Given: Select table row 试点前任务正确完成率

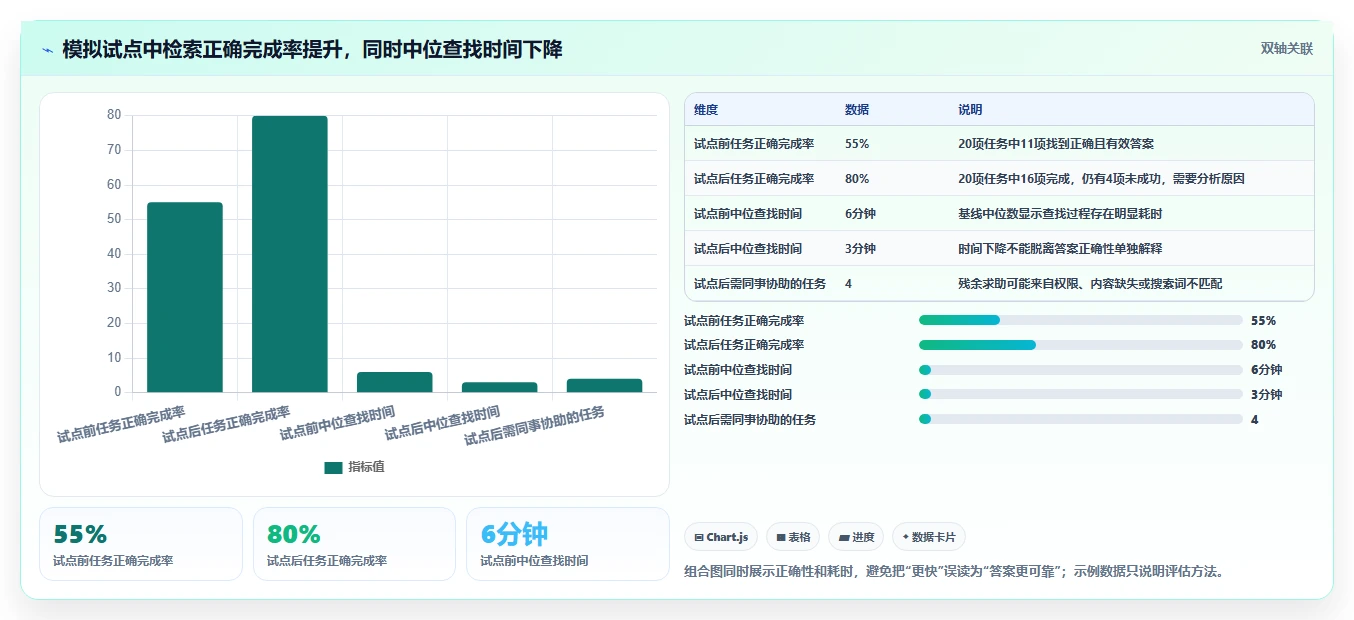Looking at the screenshot, I should 999,144.
